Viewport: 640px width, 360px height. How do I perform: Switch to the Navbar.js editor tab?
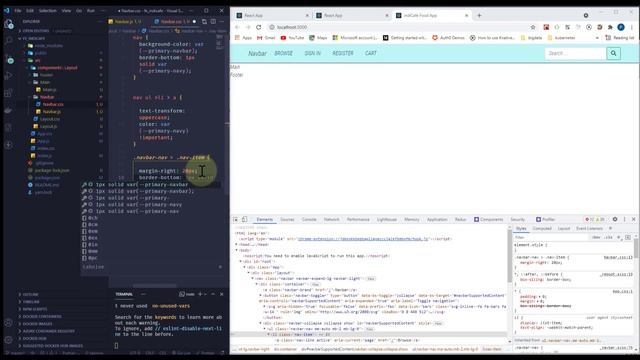(x=127, y=21)
